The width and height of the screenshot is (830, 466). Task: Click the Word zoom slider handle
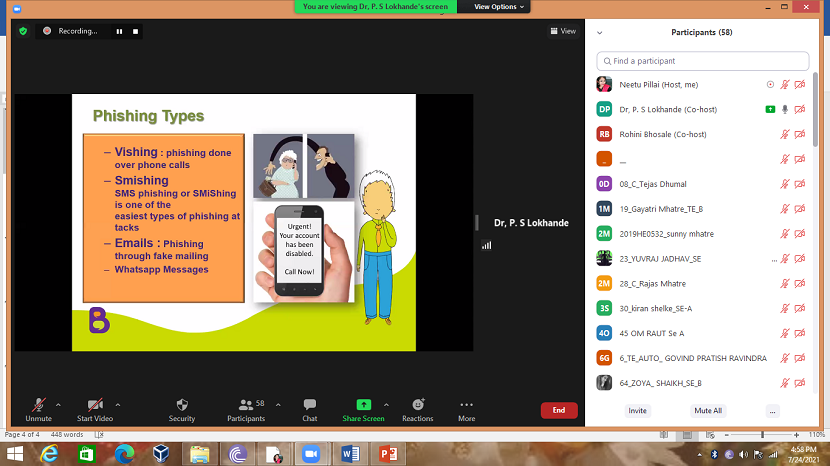(x=762, y=435)
